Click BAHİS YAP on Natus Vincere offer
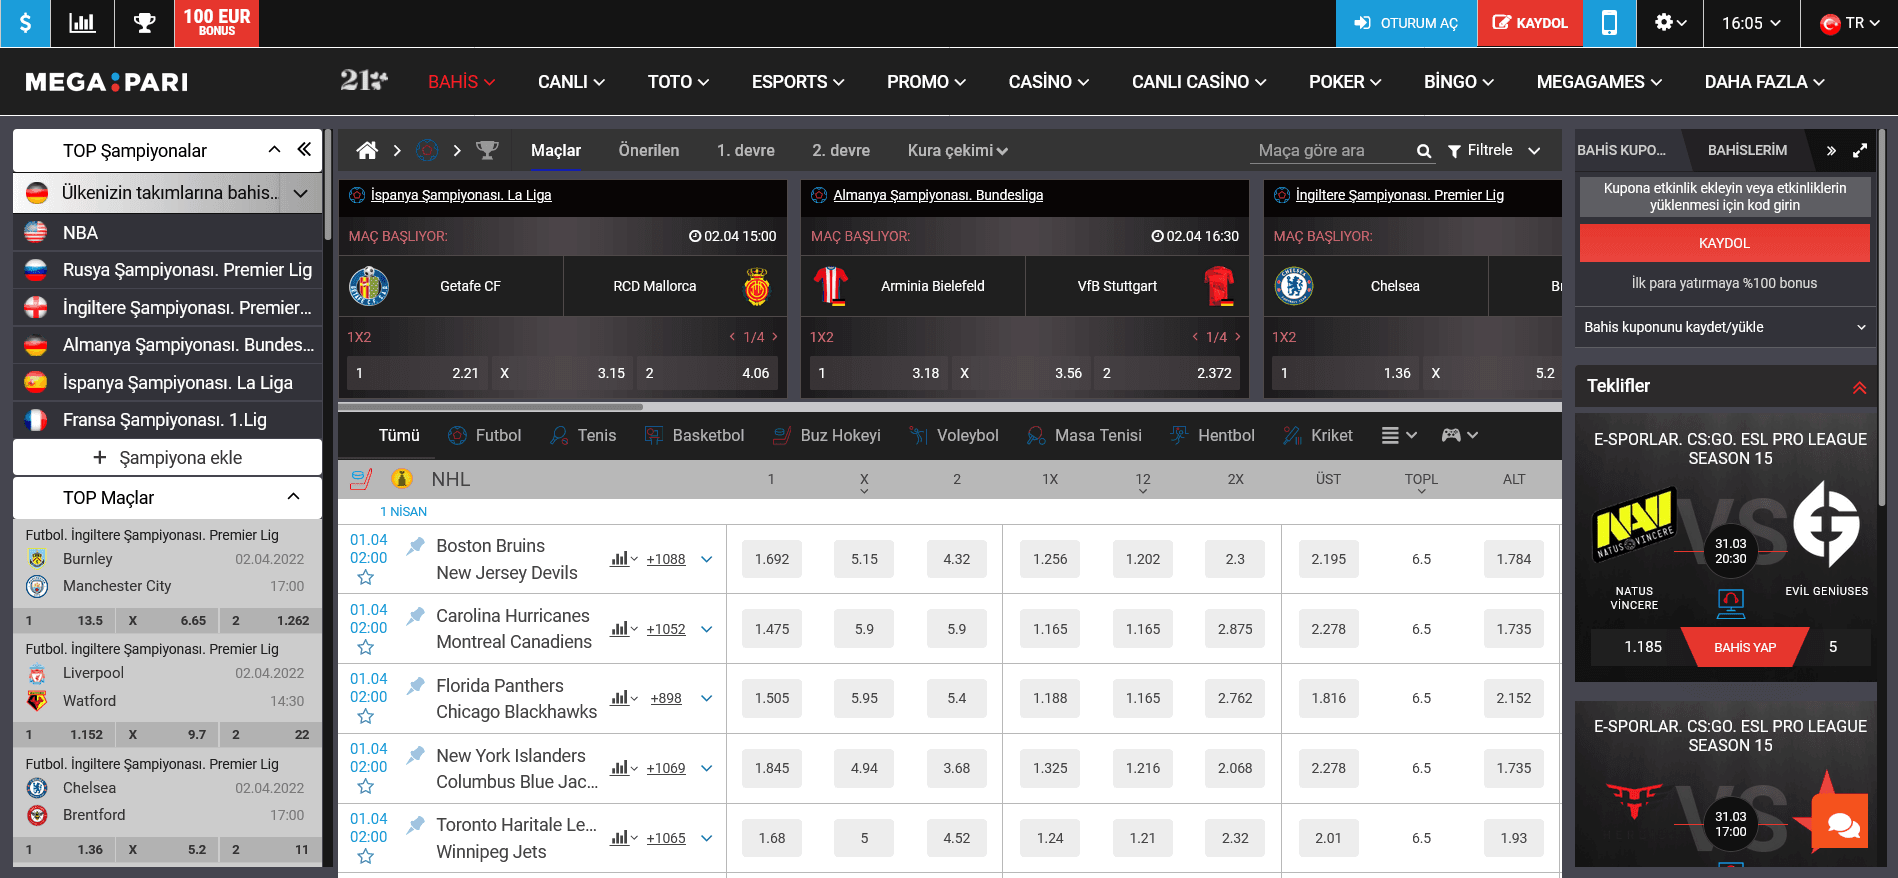The width and height of the screenshot is (1898, 878). (x=1745, y=647)
